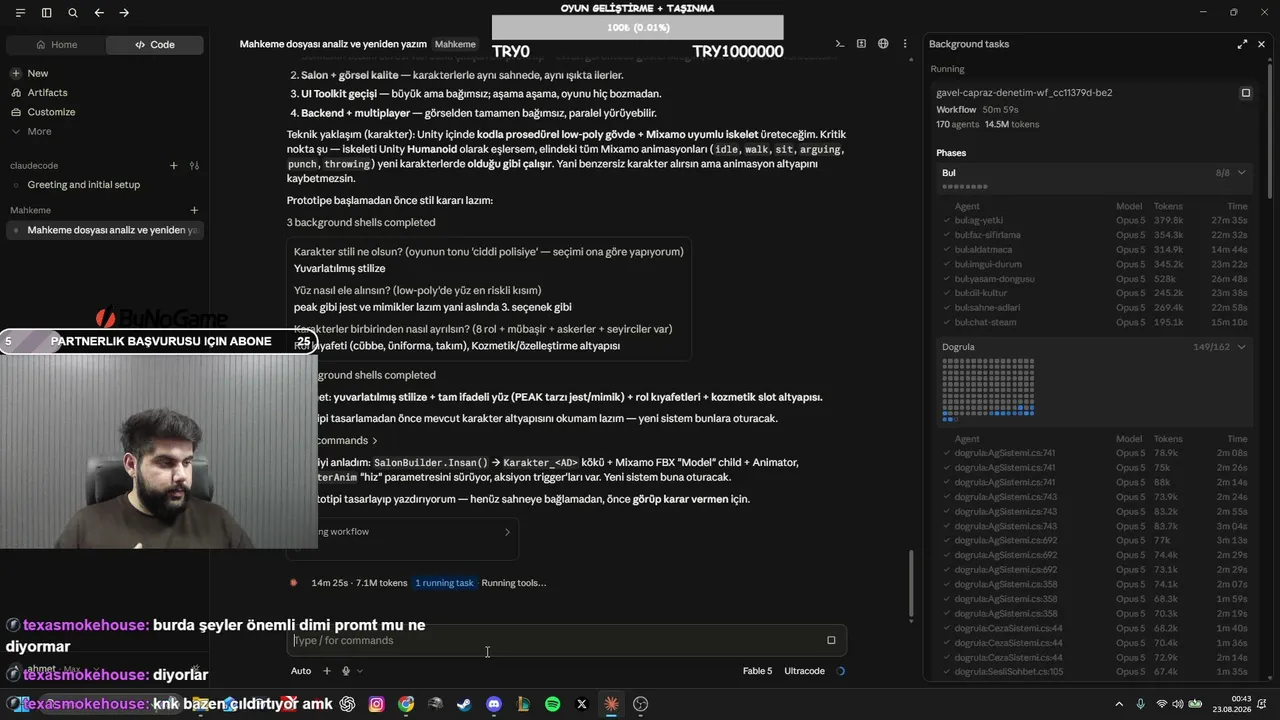Activate the microphone voice input

(x=346, y=671)
